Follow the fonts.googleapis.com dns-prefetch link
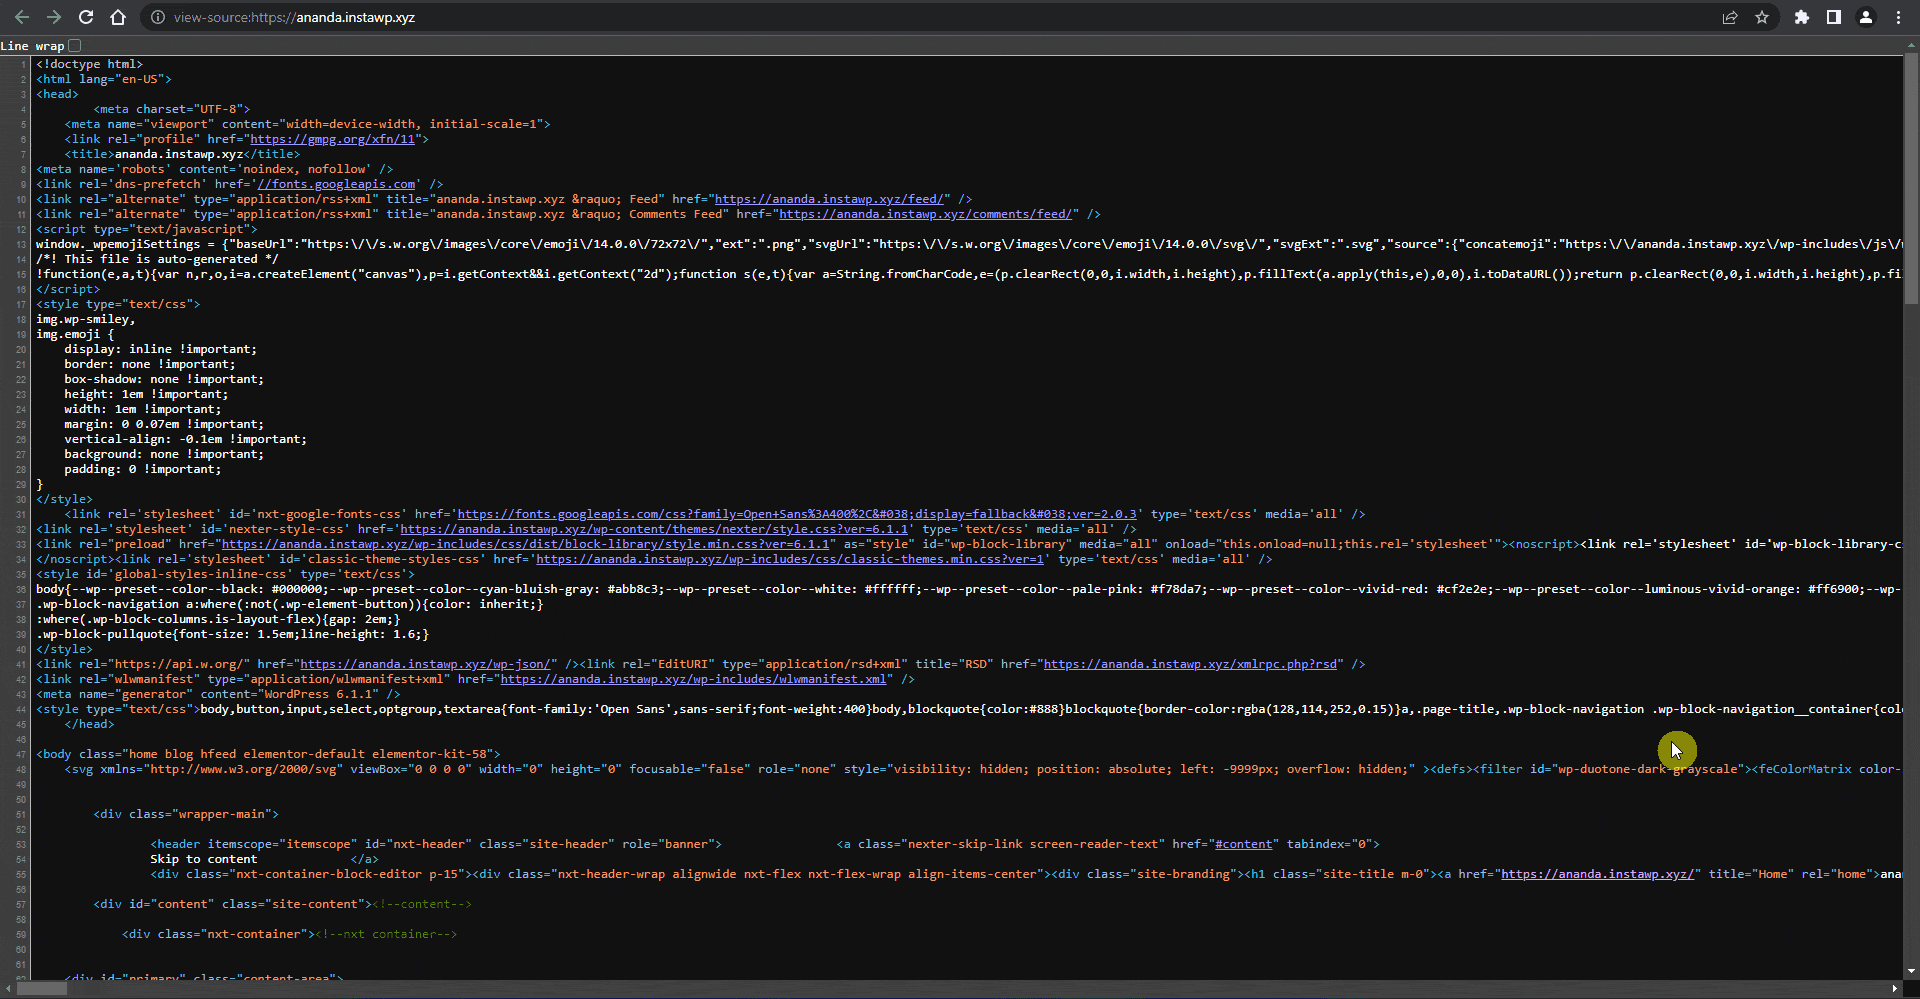The image size is (1920, 999). 336,184
